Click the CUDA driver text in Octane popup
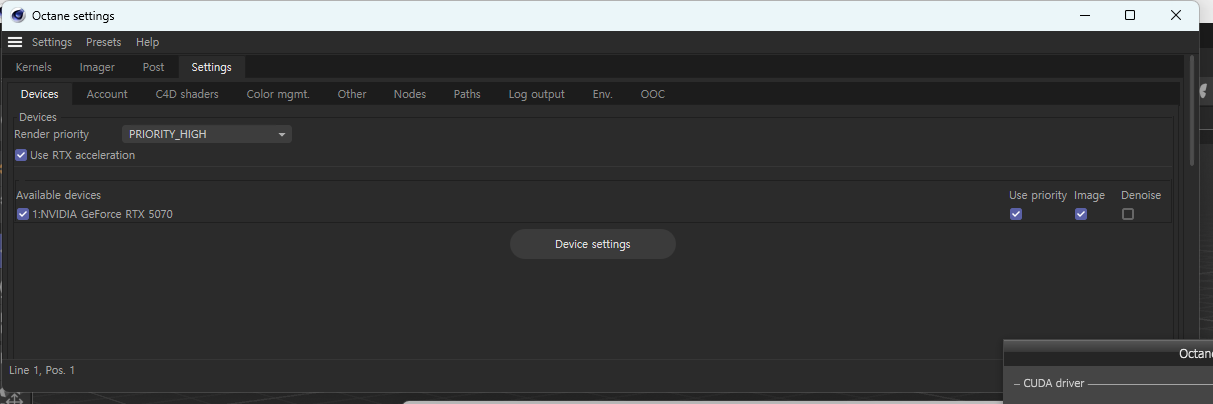 pos(1054,383)
